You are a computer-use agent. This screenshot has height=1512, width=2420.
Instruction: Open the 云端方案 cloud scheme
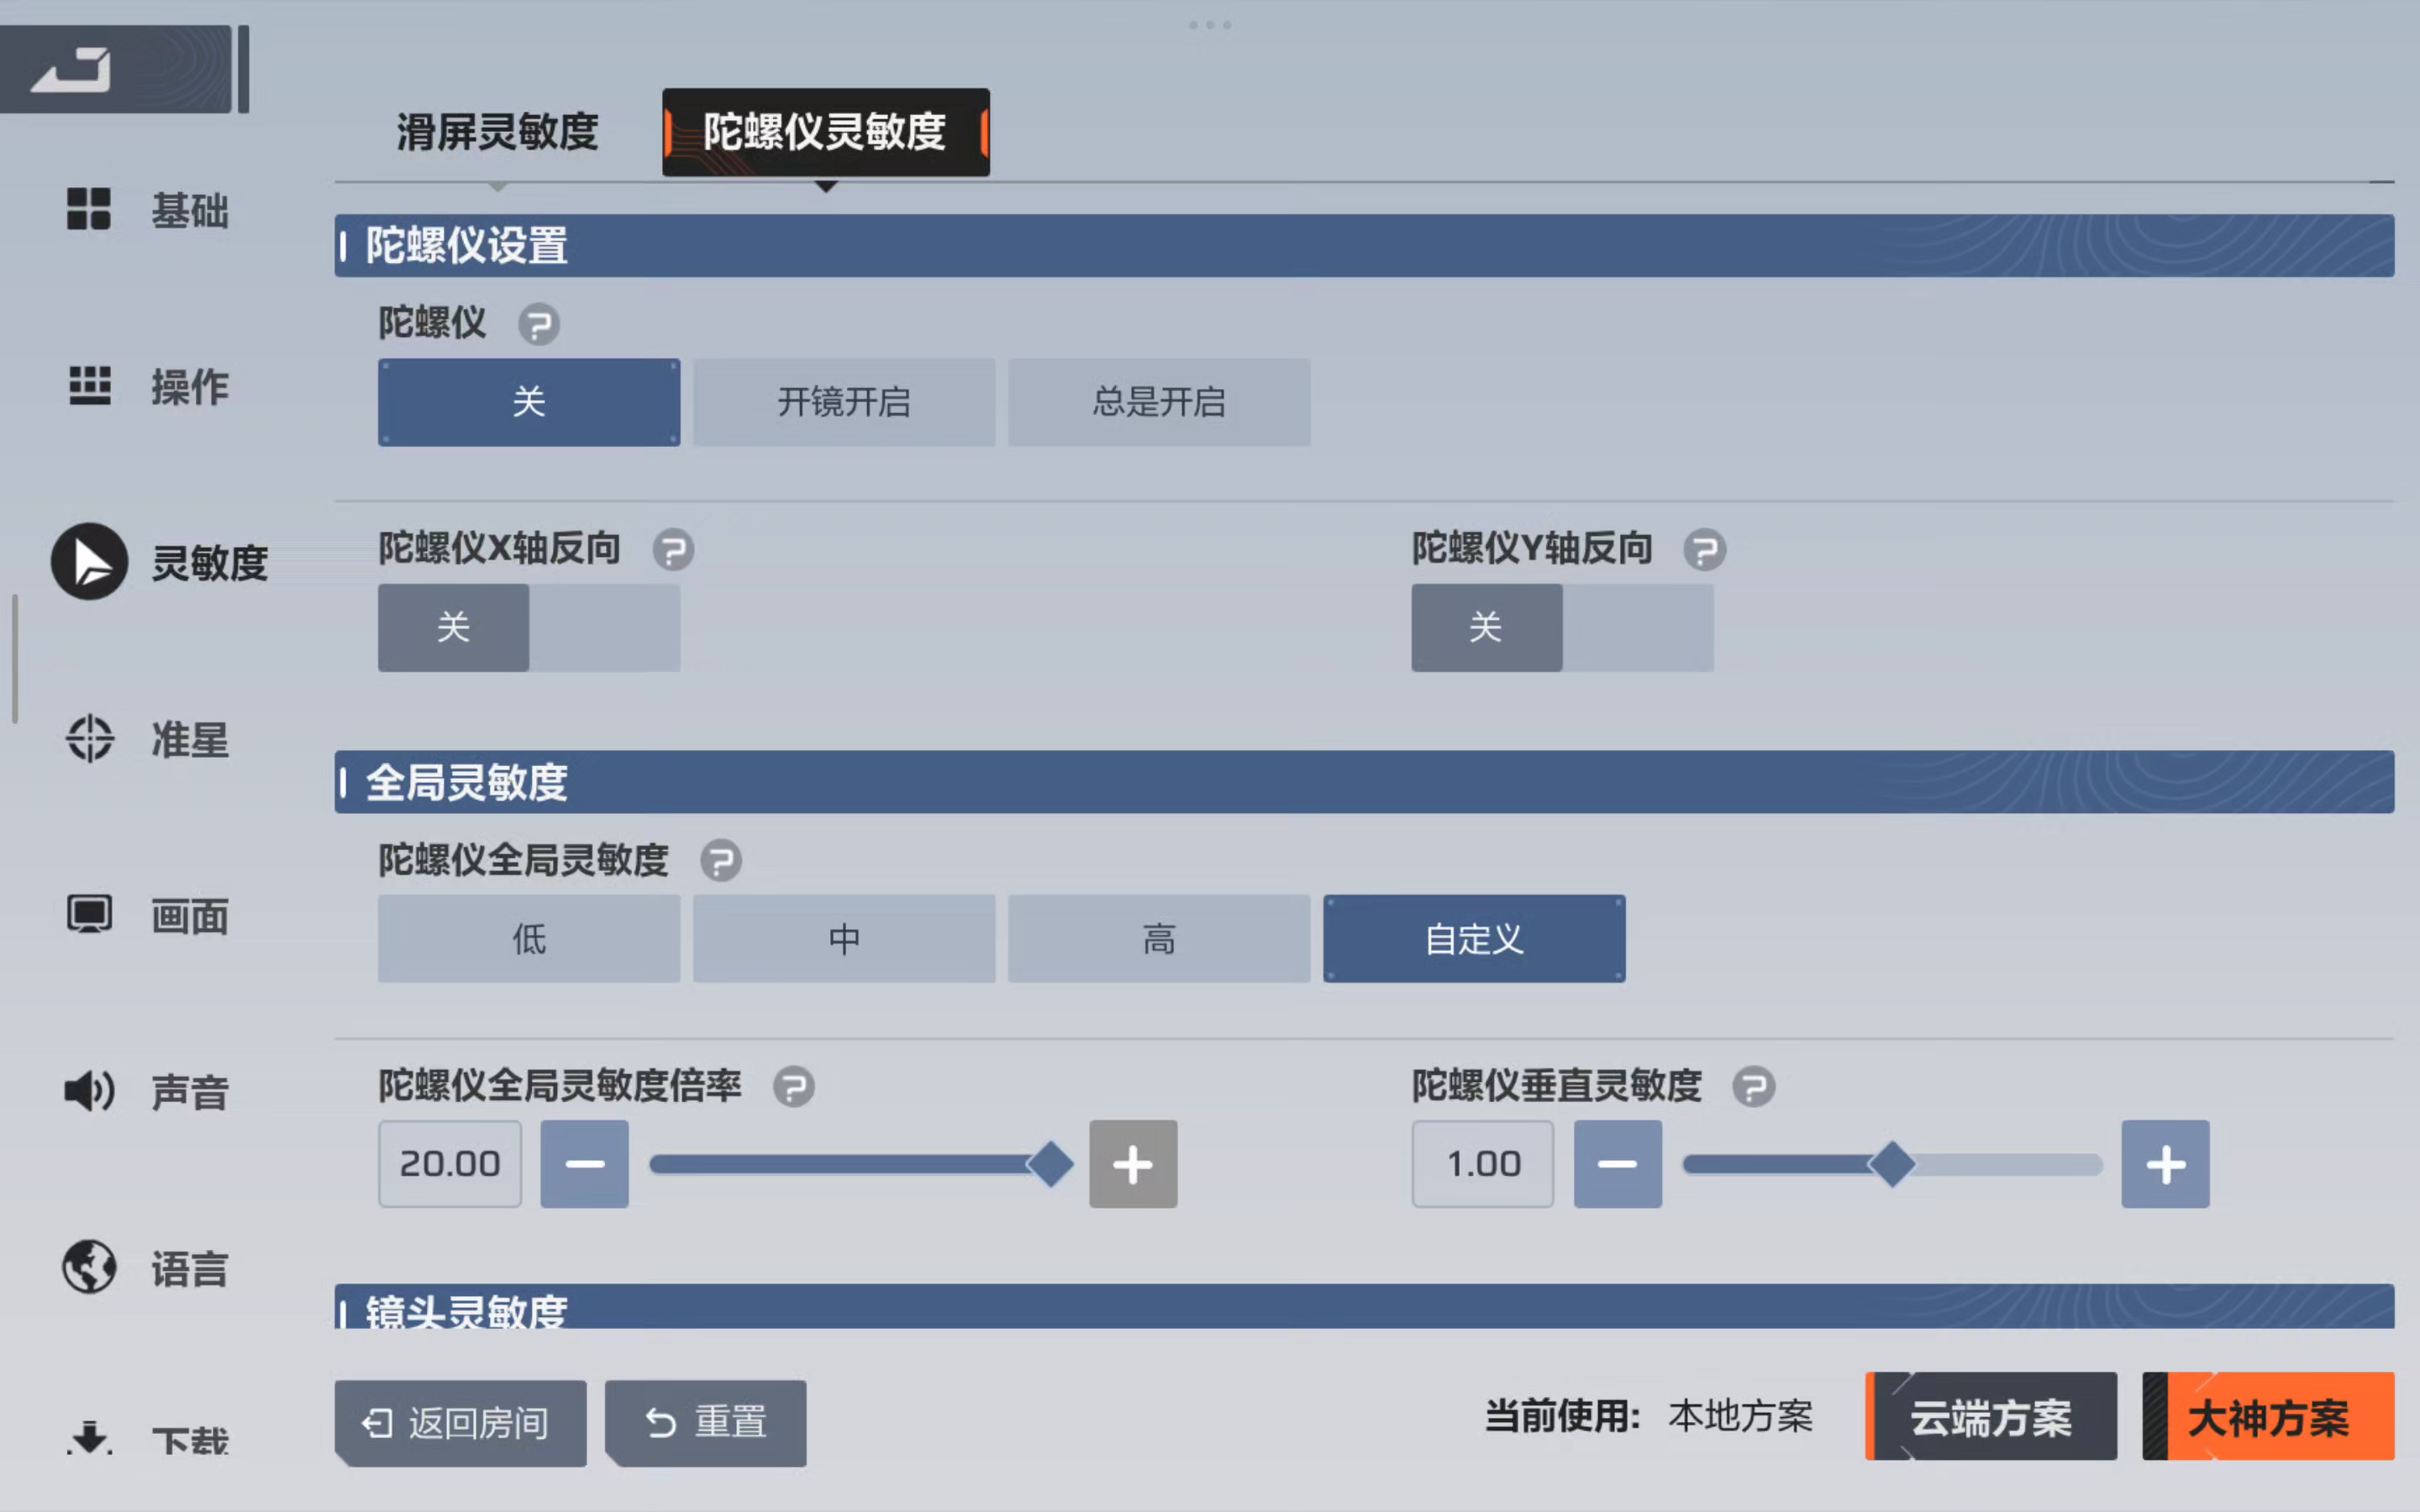pyautogui.click(x=1991, y=1417)
